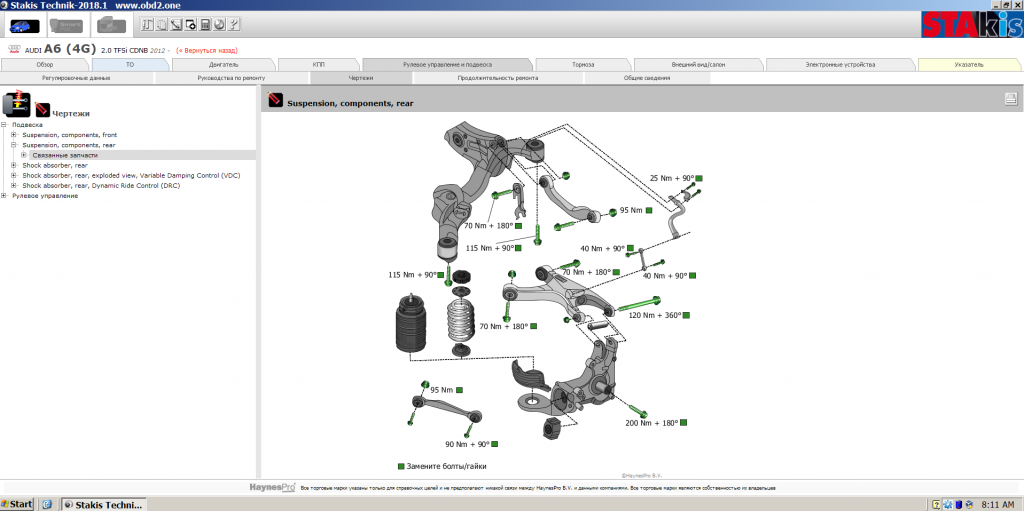
Task: Open the Двигатель tab
Action: (223, 64)
